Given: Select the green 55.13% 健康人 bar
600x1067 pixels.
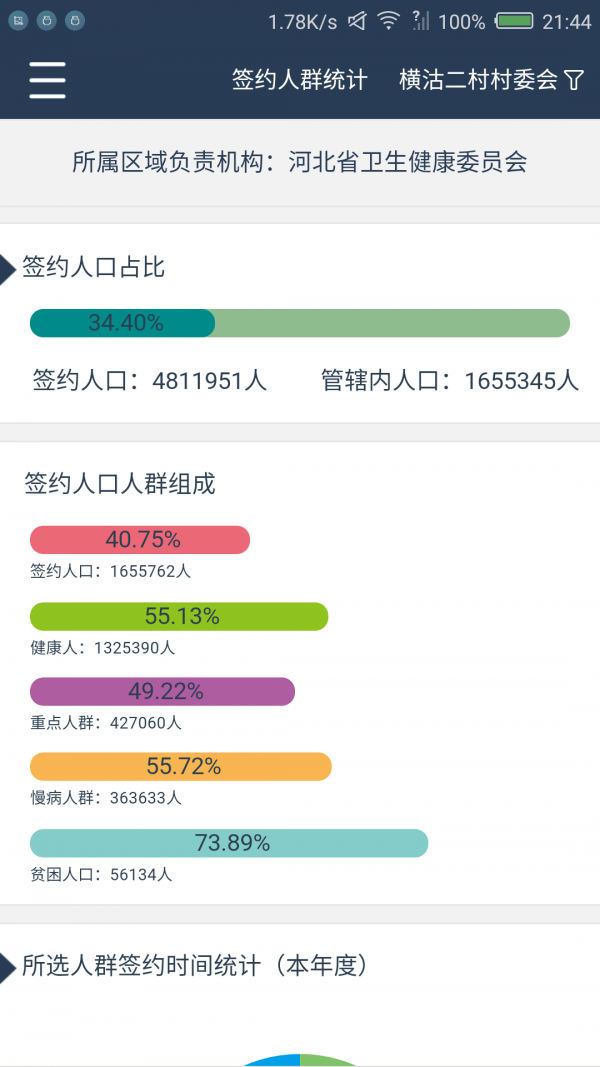Looking at the screenshot, I should (x=179, y=617).
